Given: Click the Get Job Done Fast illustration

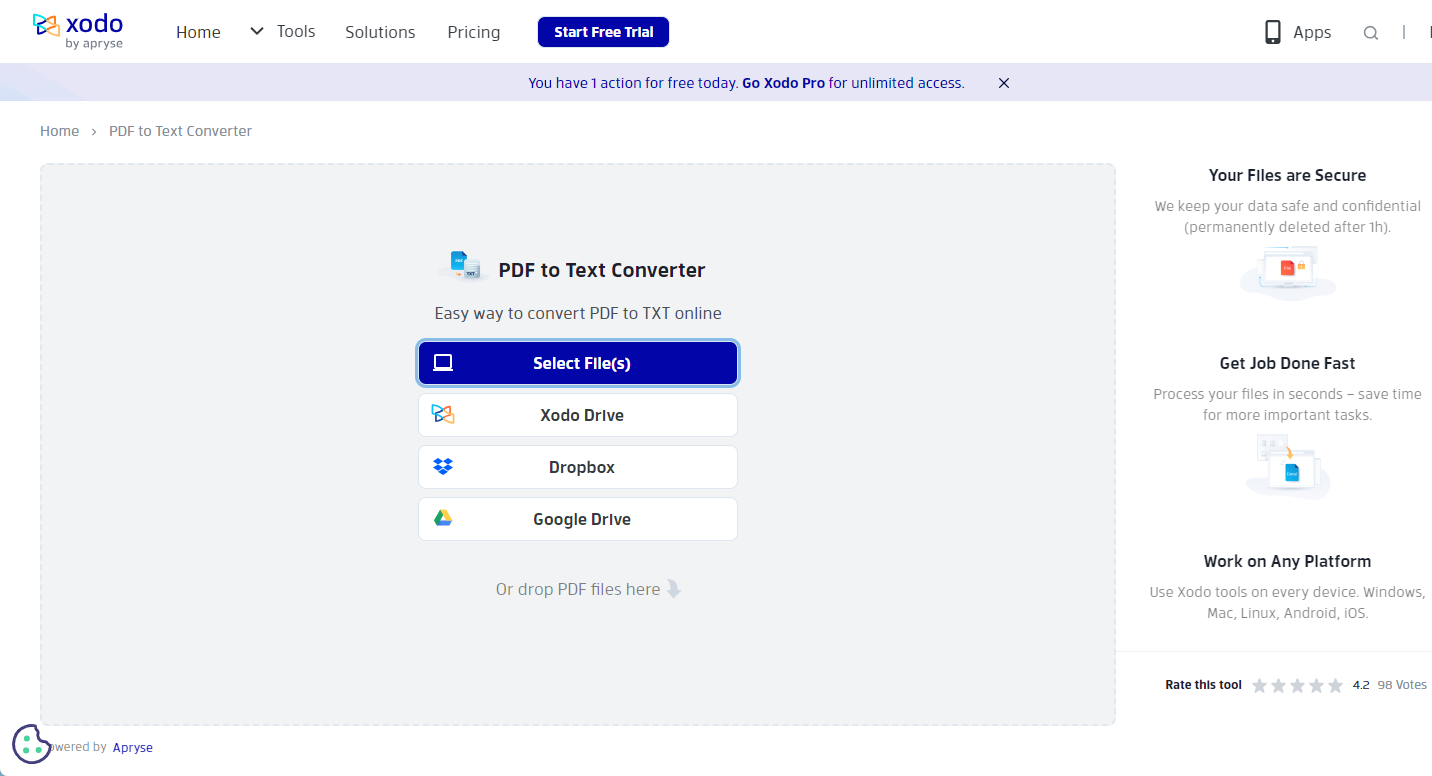Looking at the screenshot, I should (x=1288, y=465).
